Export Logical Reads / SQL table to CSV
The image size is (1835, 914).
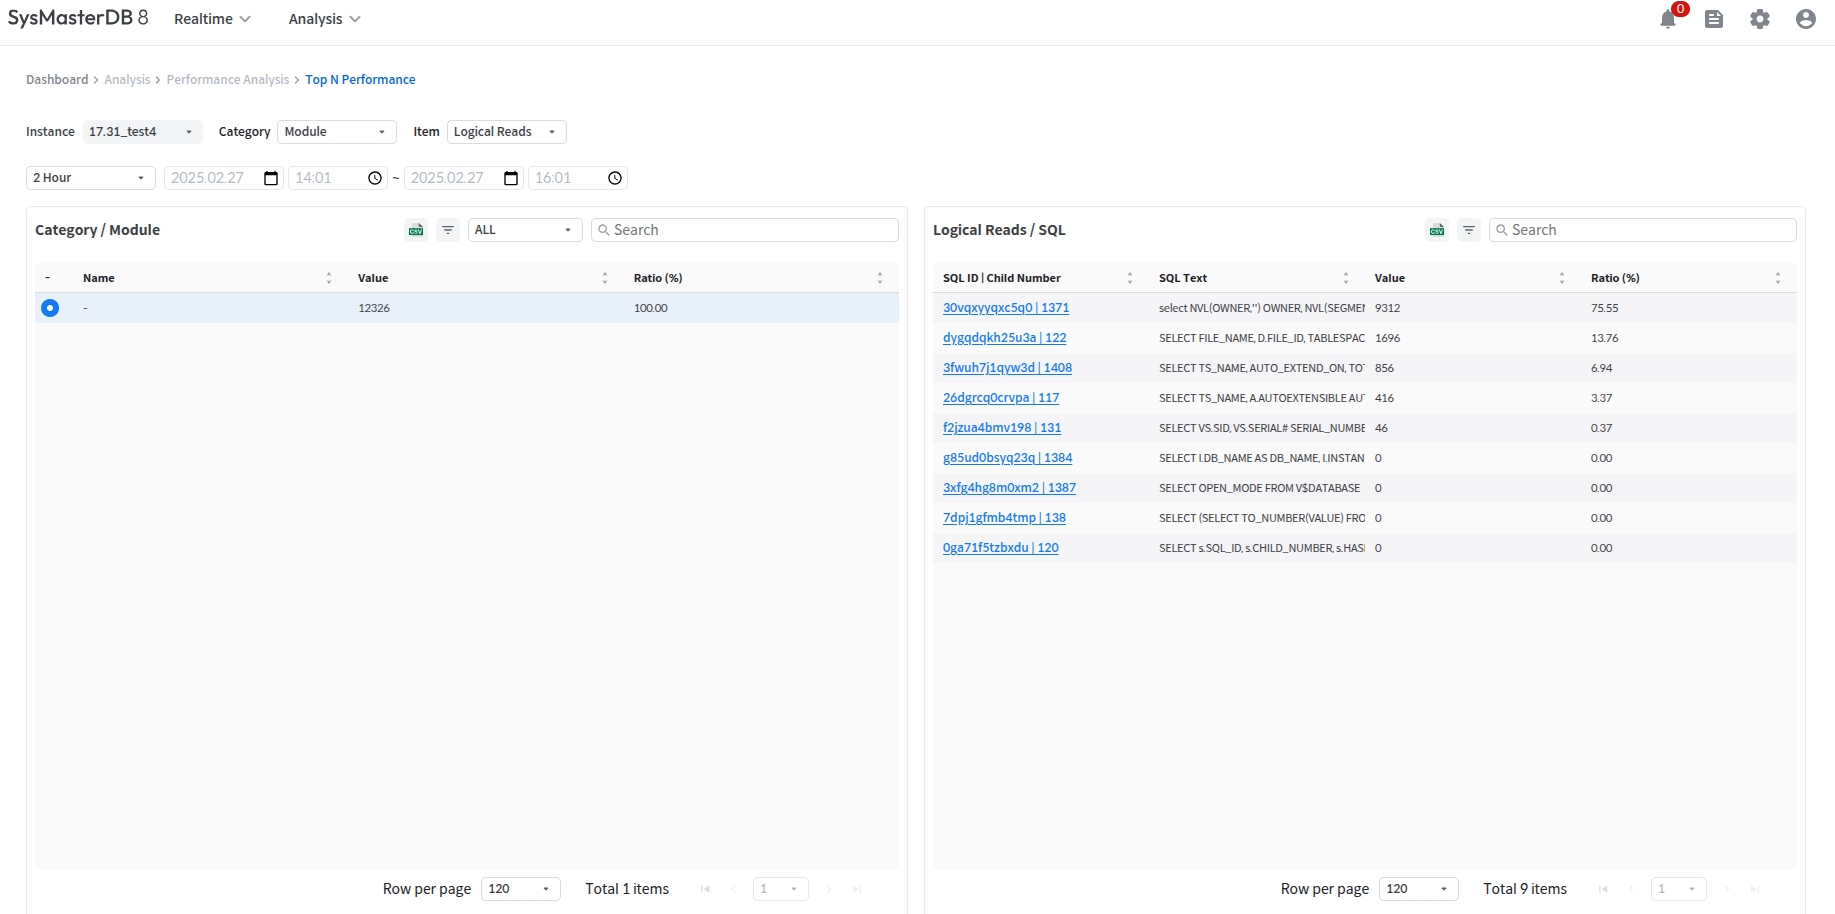pyautogui.click(x=1437, y=230)
